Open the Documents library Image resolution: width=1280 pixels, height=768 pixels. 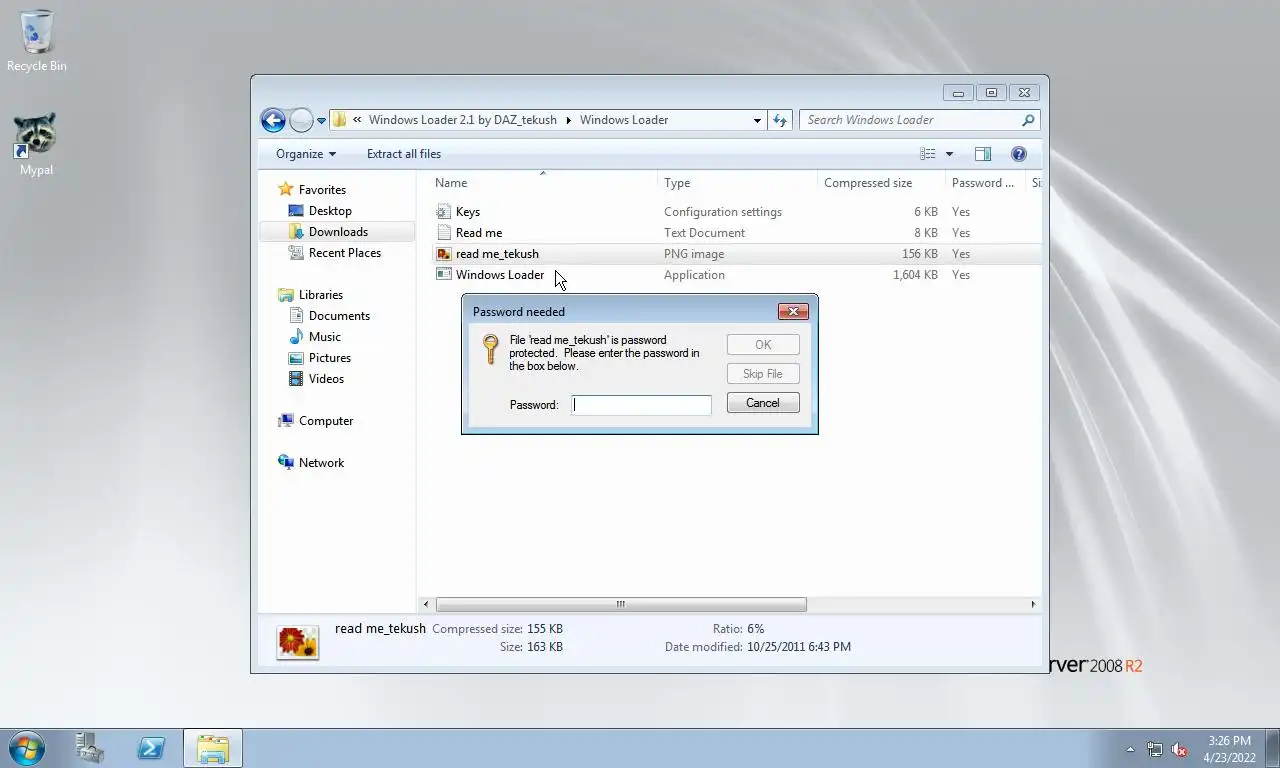click(339, 316)
